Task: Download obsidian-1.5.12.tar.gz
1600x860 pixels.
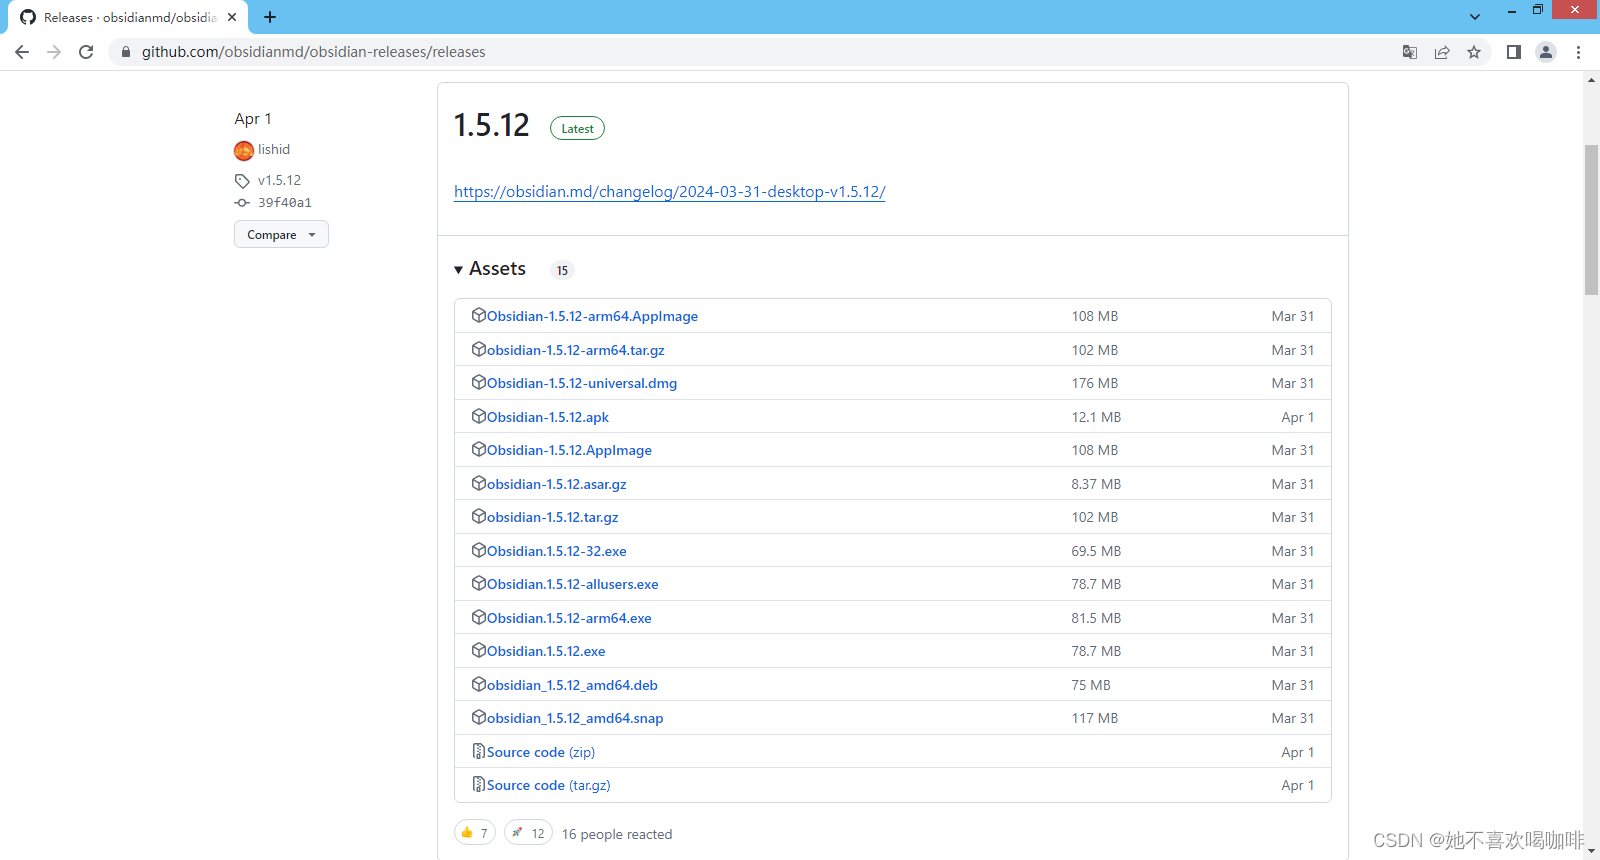Action: (x=553, y=517)
